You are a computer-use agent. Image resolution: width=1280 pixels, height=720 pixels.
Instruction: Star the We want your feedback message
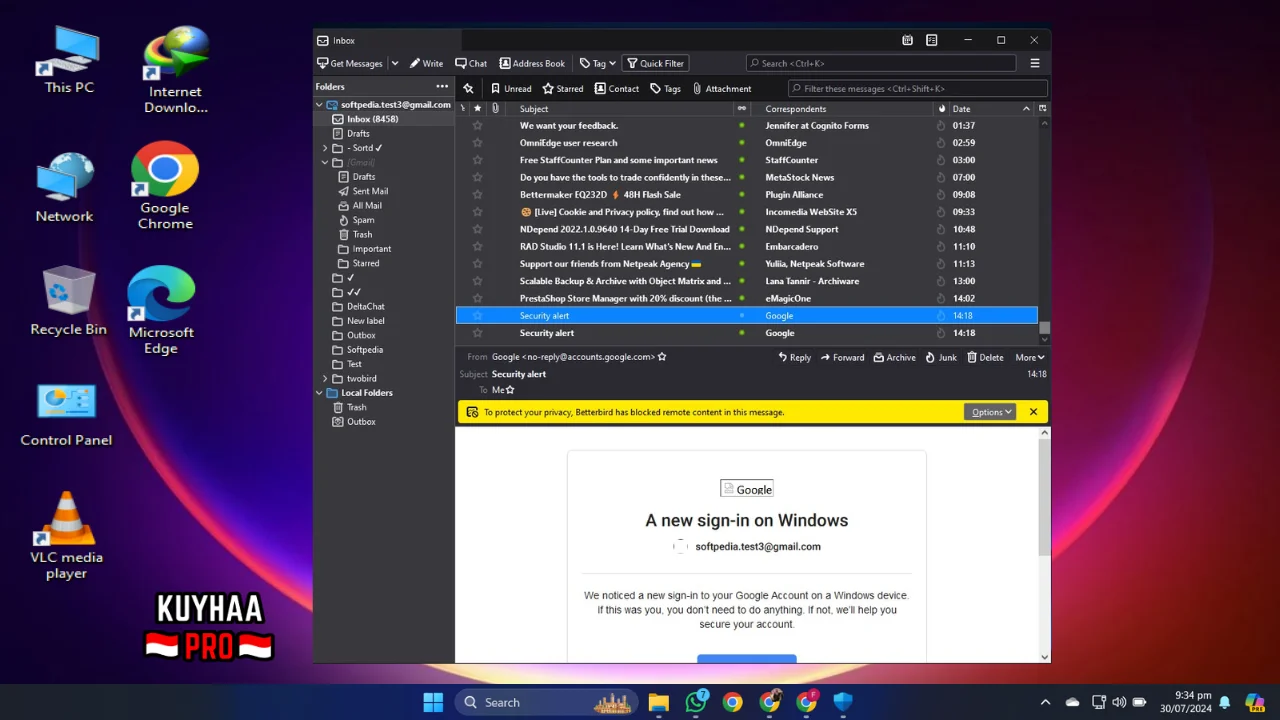pos(477,126)
